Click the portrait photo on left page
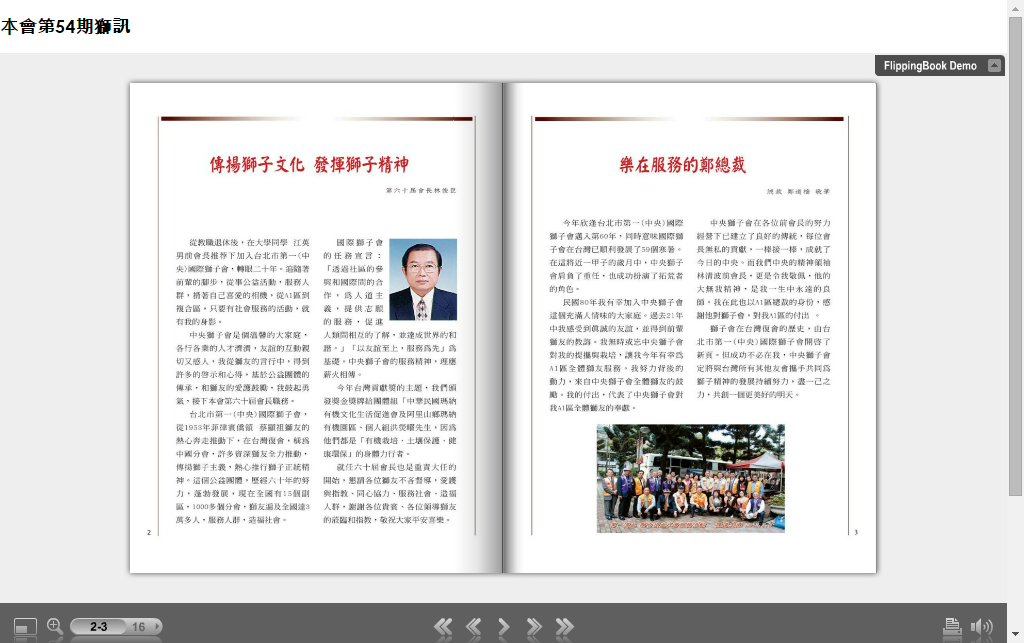This screenshot has width=1024, height=643. [422, 279]
